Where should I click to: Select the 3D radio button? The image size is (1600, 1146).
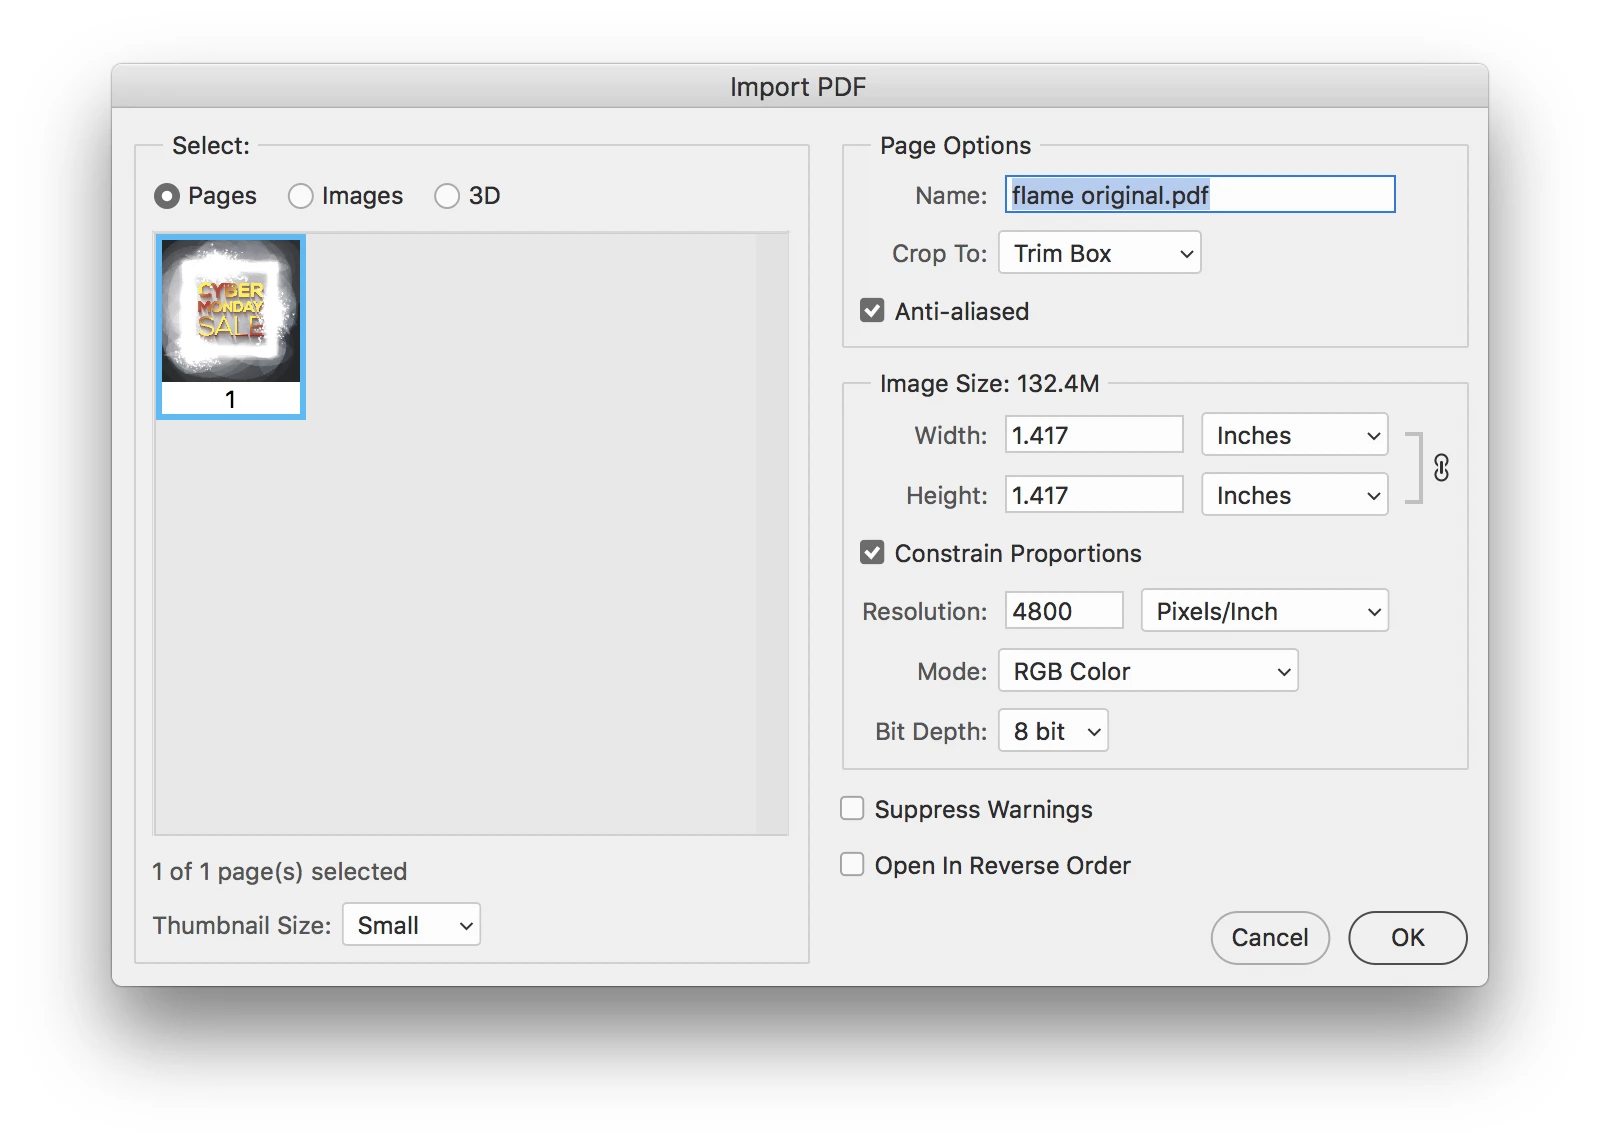tap(447, 196)
